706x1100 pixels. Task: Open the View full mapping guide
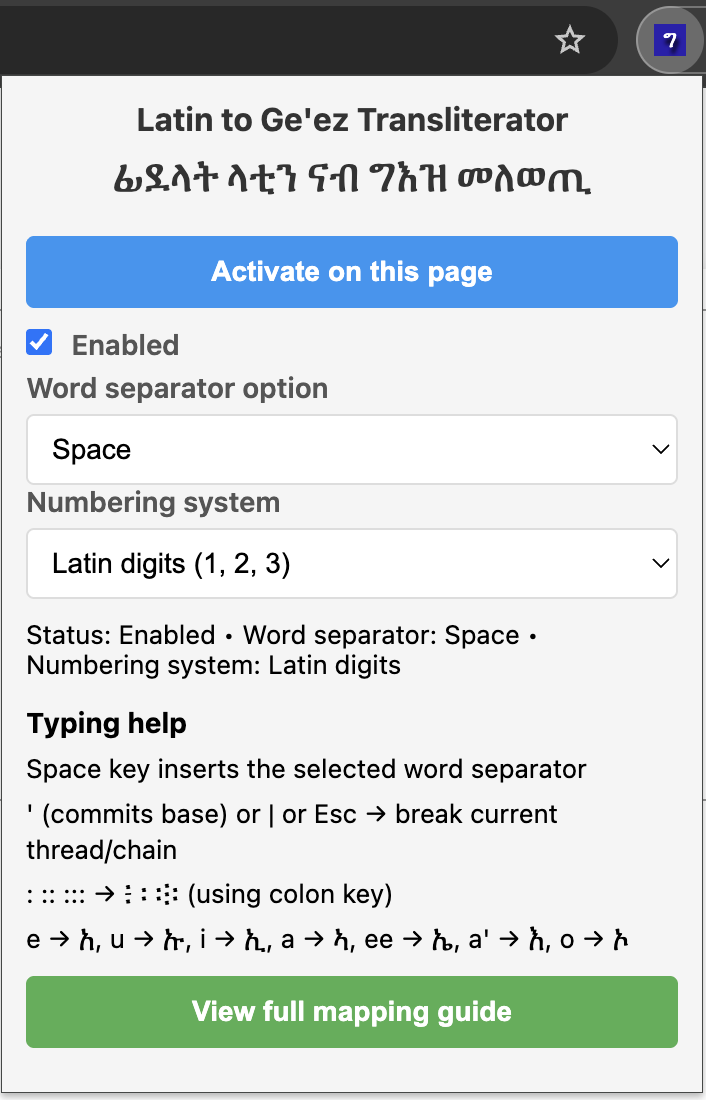(352, 1011)
